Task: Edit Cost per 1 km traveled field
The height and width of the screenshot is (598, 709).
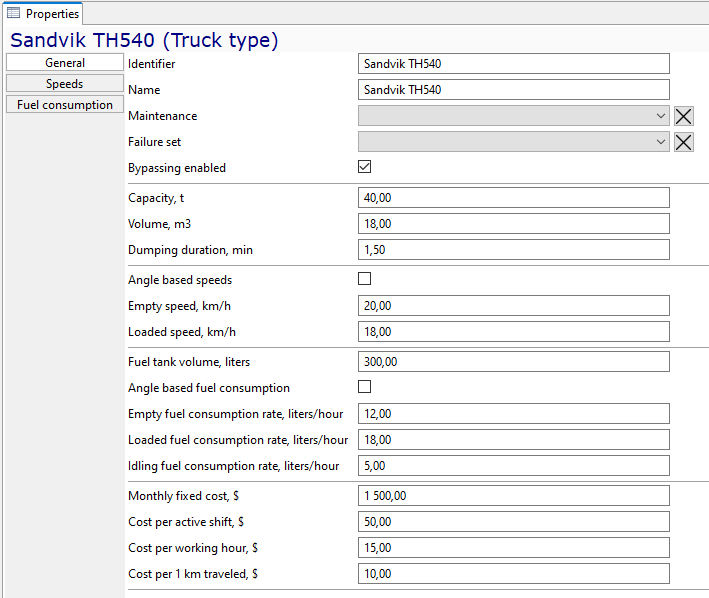Action: [514, 574]
